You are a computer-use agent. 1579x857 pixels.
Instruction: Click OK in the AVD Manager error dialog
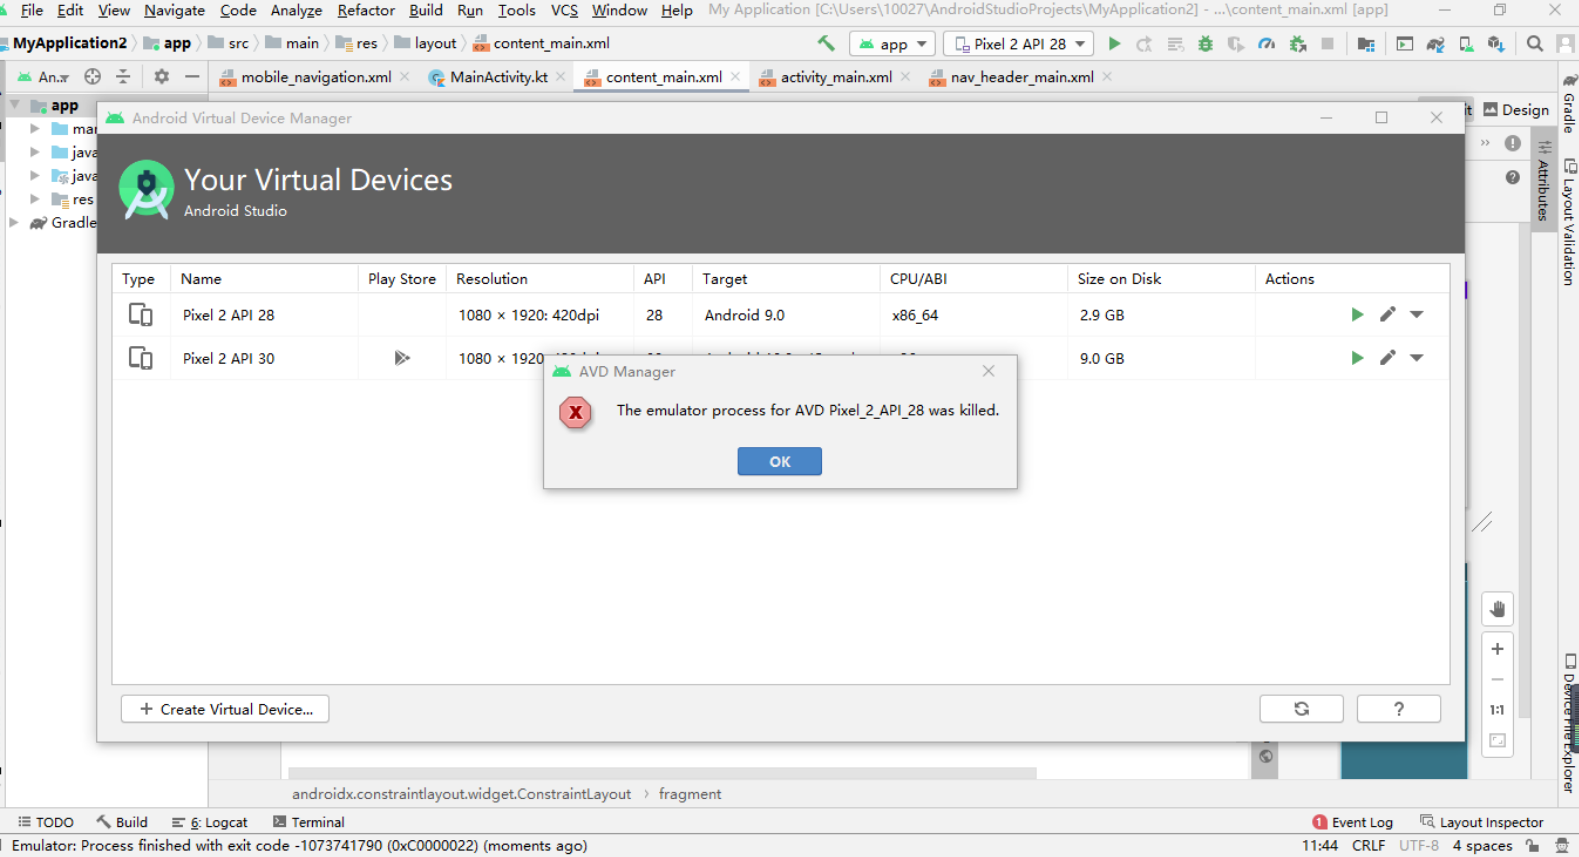(x=780, y=461)
